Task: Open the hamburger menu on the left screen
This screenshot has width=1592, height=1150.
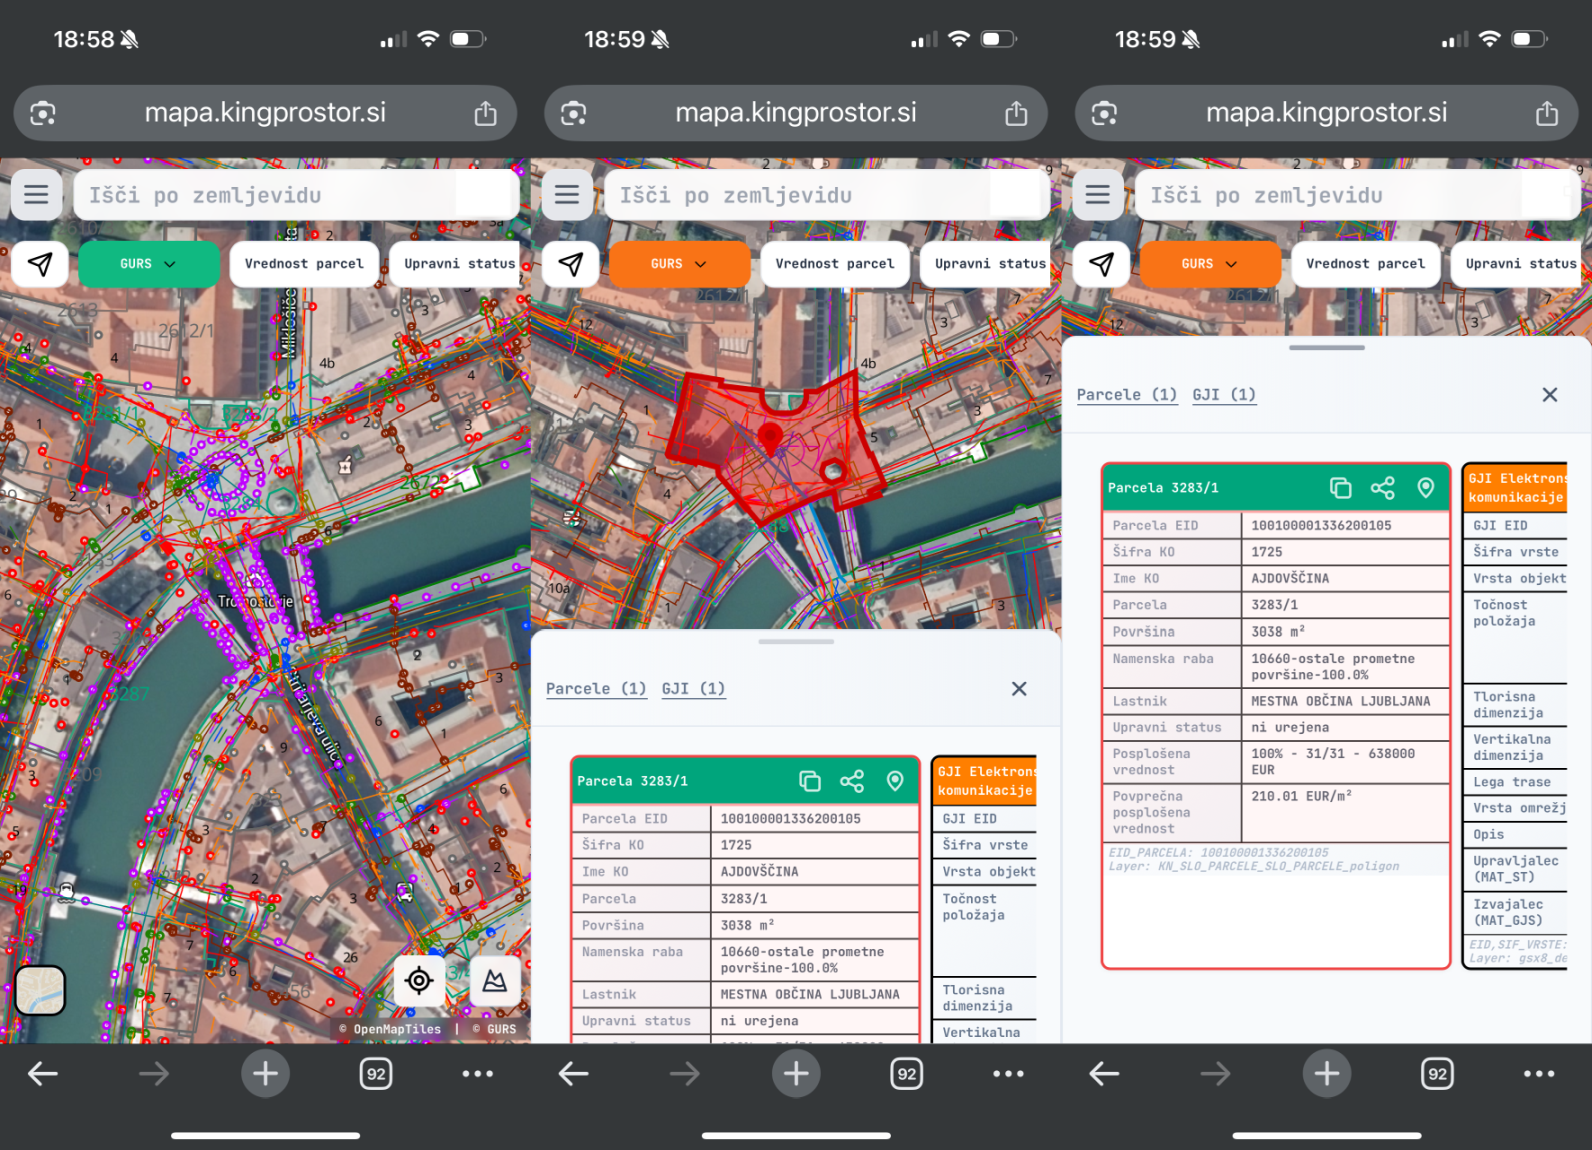Action: click(36, 195)
